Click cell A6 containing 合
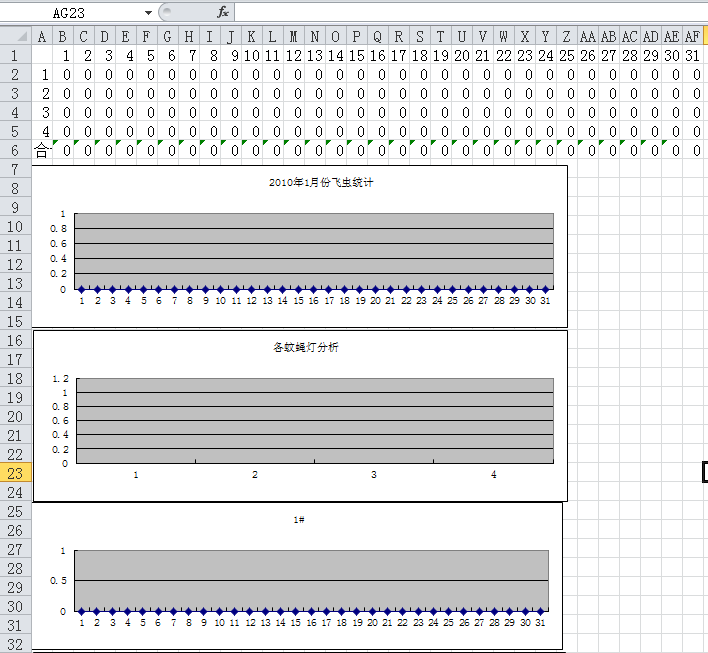The width and height of the screenshot is (708, 653). 42,150
